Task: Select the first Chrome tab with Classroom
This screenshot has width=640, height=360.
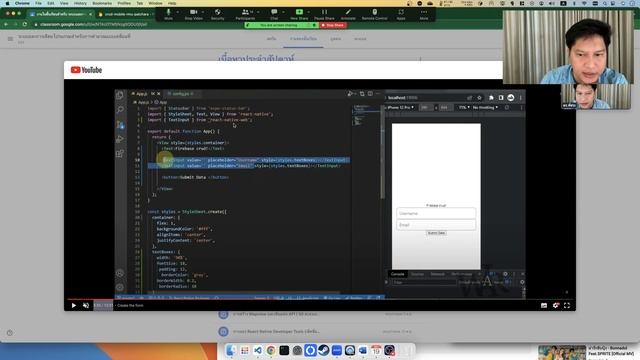Action: click(60, 14)
